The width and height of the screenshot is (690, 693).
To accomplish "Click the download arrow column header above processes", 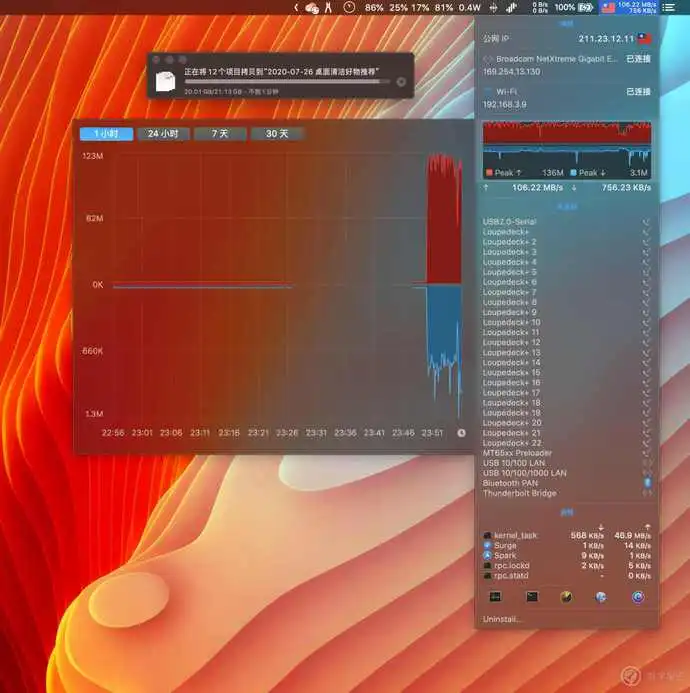I will [601, 527].
